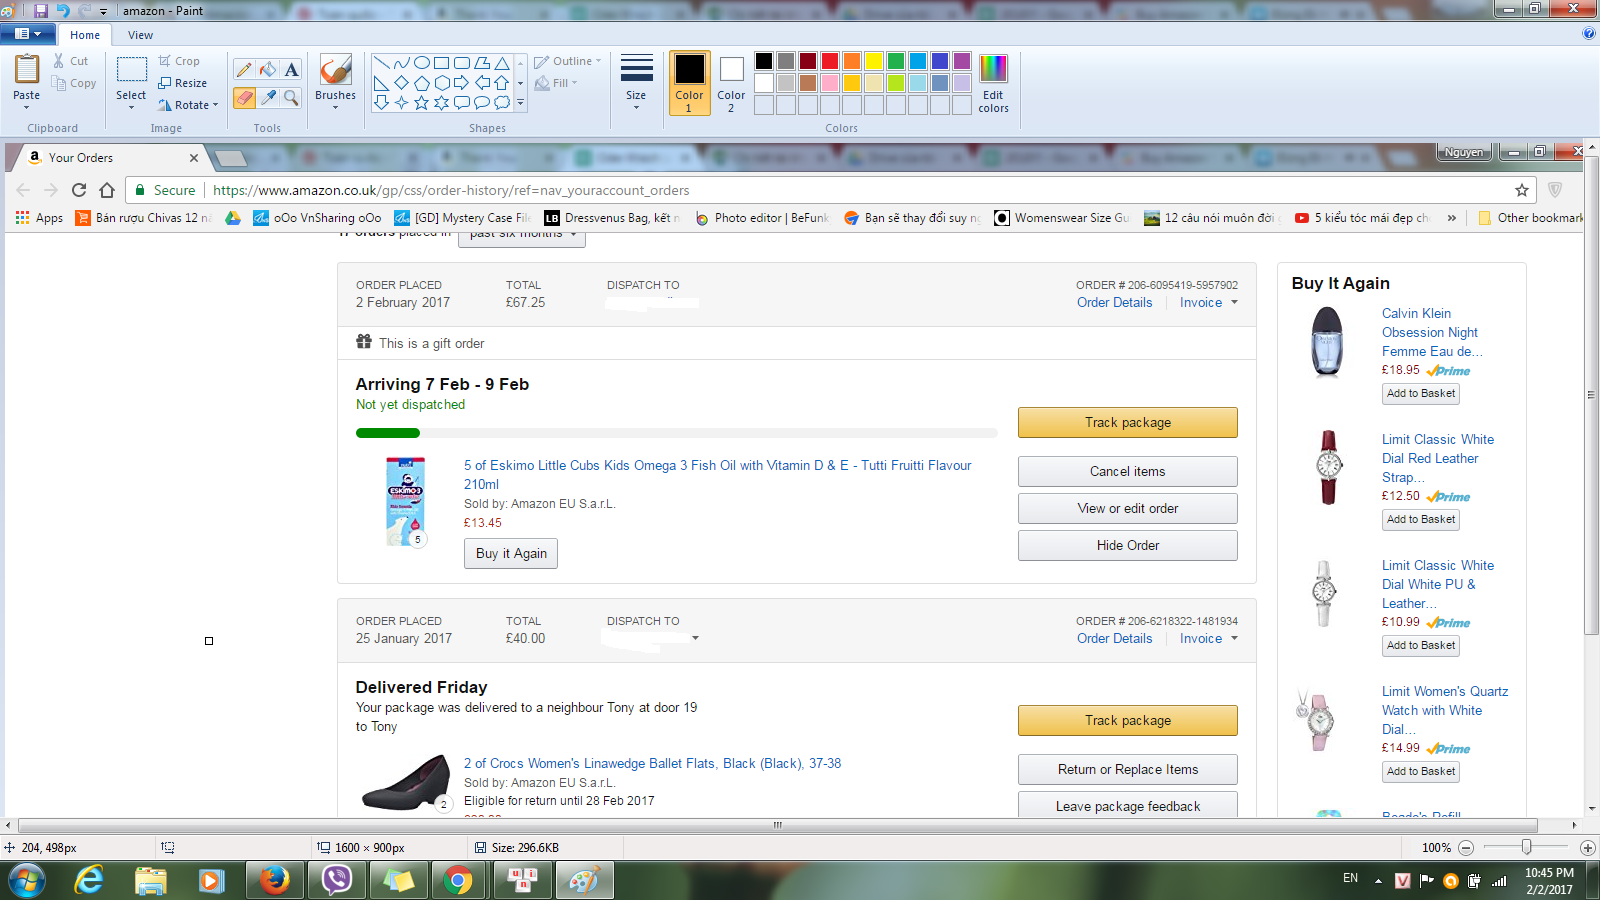Open the Resize dialog
Image resolution: width=1600 pixels, height=900 pixels.
182,83
